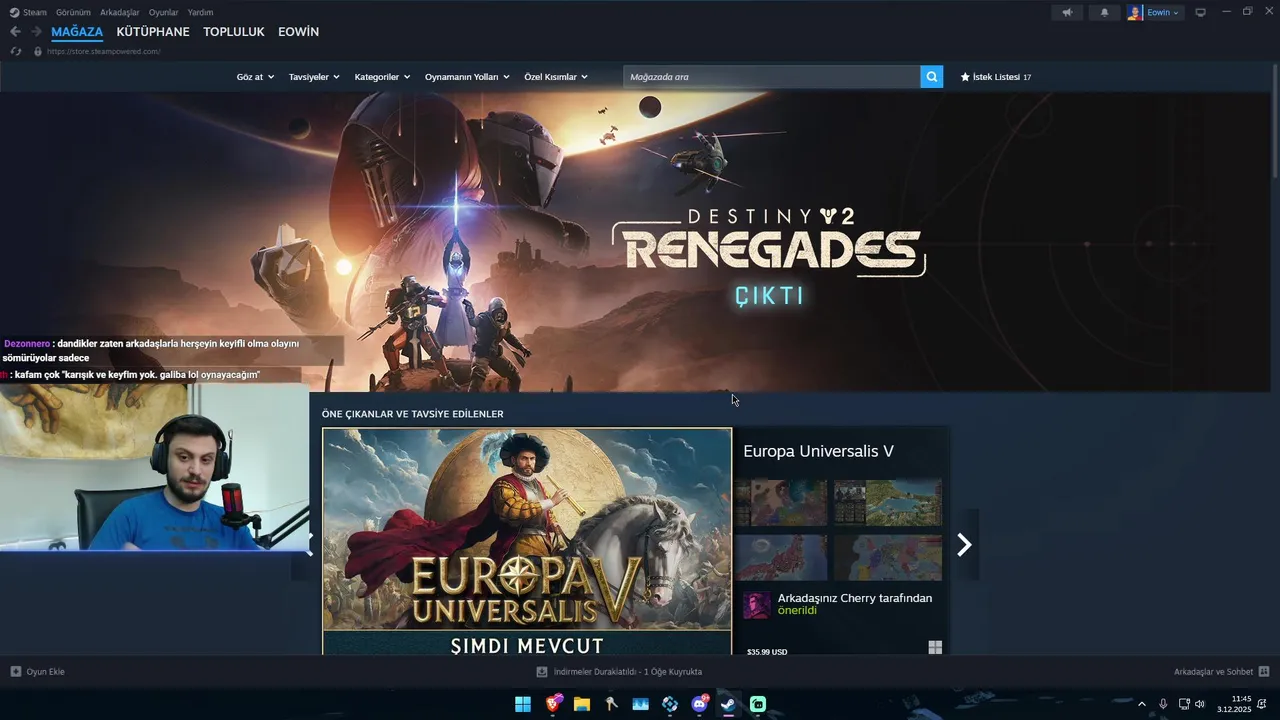Expand the Tavsiyeler dropdown
Viewport: 1280px width, 720px height.
[314, 77]
